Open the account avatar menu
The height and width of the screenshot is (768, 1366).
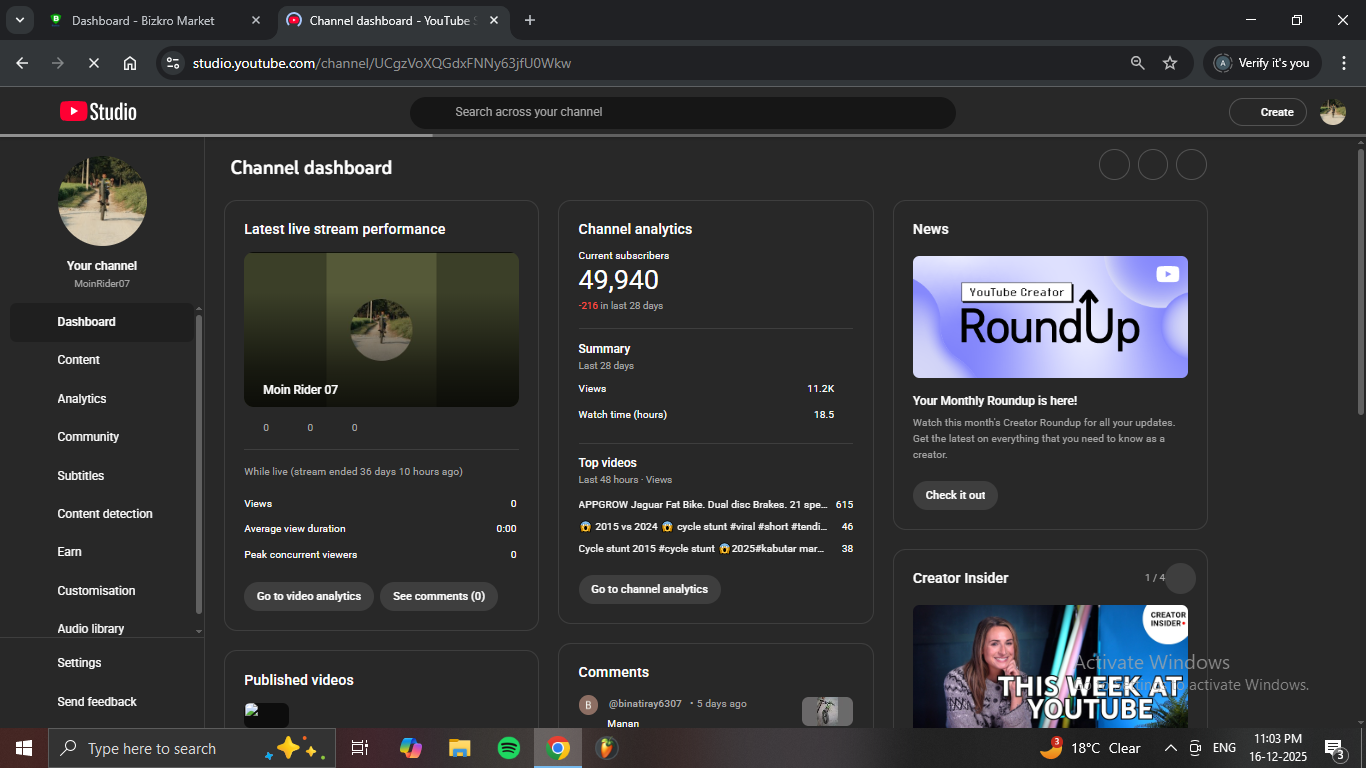(x=1332, y=112)
